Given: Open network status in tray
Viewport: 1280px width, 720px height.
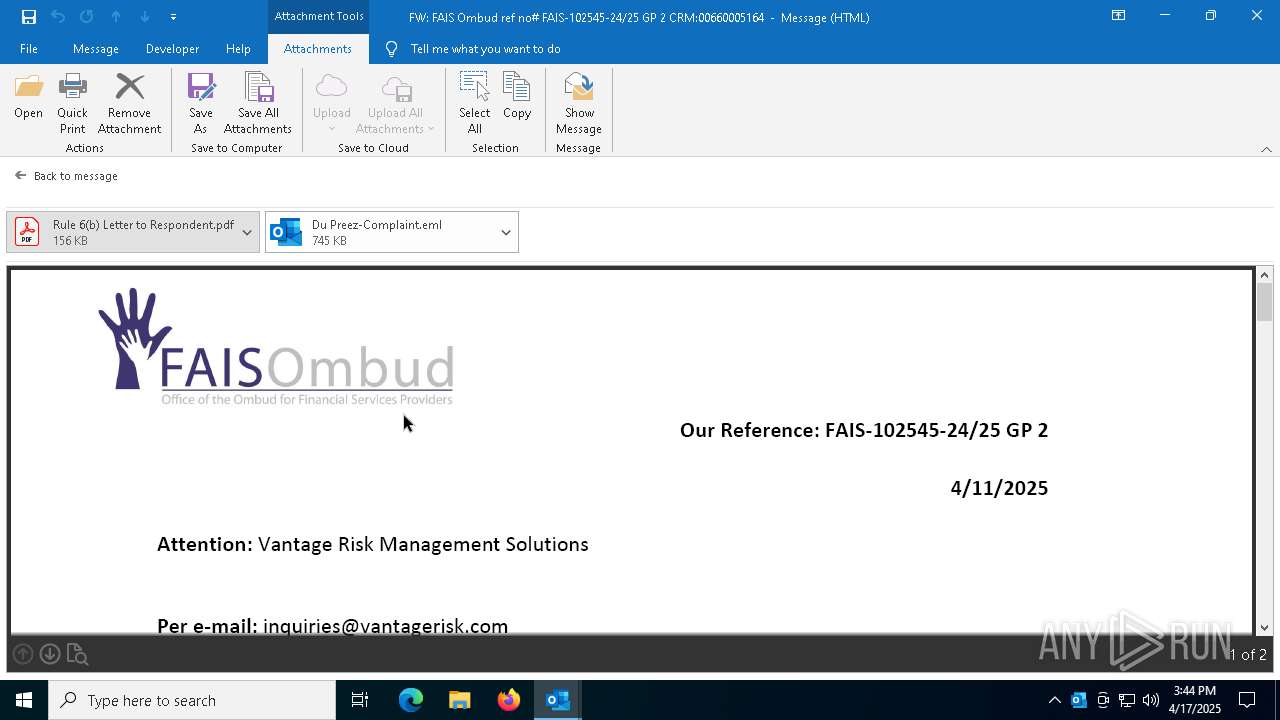Looking at the screenshot, I should coord(1127,700).
